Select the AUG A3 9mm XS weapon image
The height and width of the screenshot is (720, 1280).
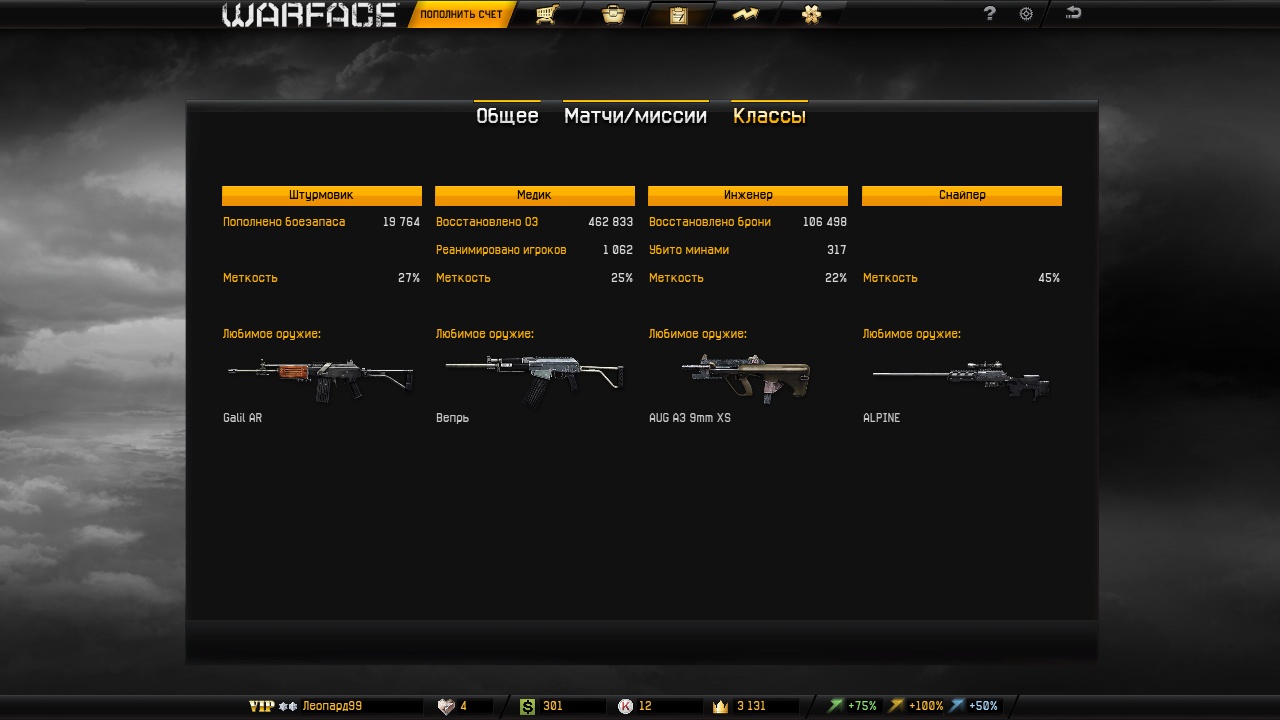(x=746, y=378)
